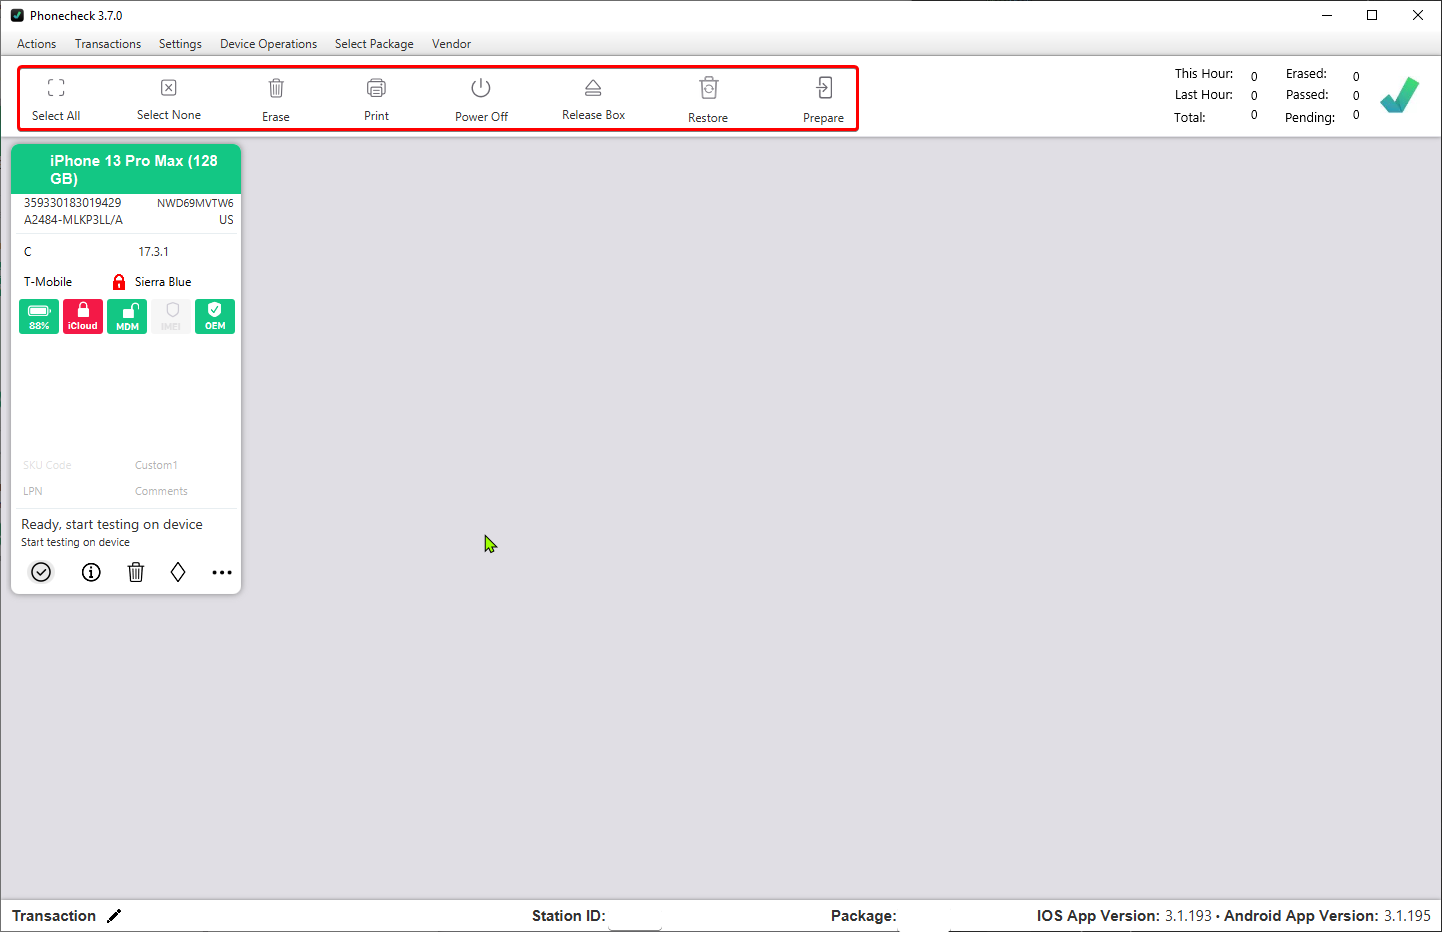Open the Vendor menu

pos(451,44)
